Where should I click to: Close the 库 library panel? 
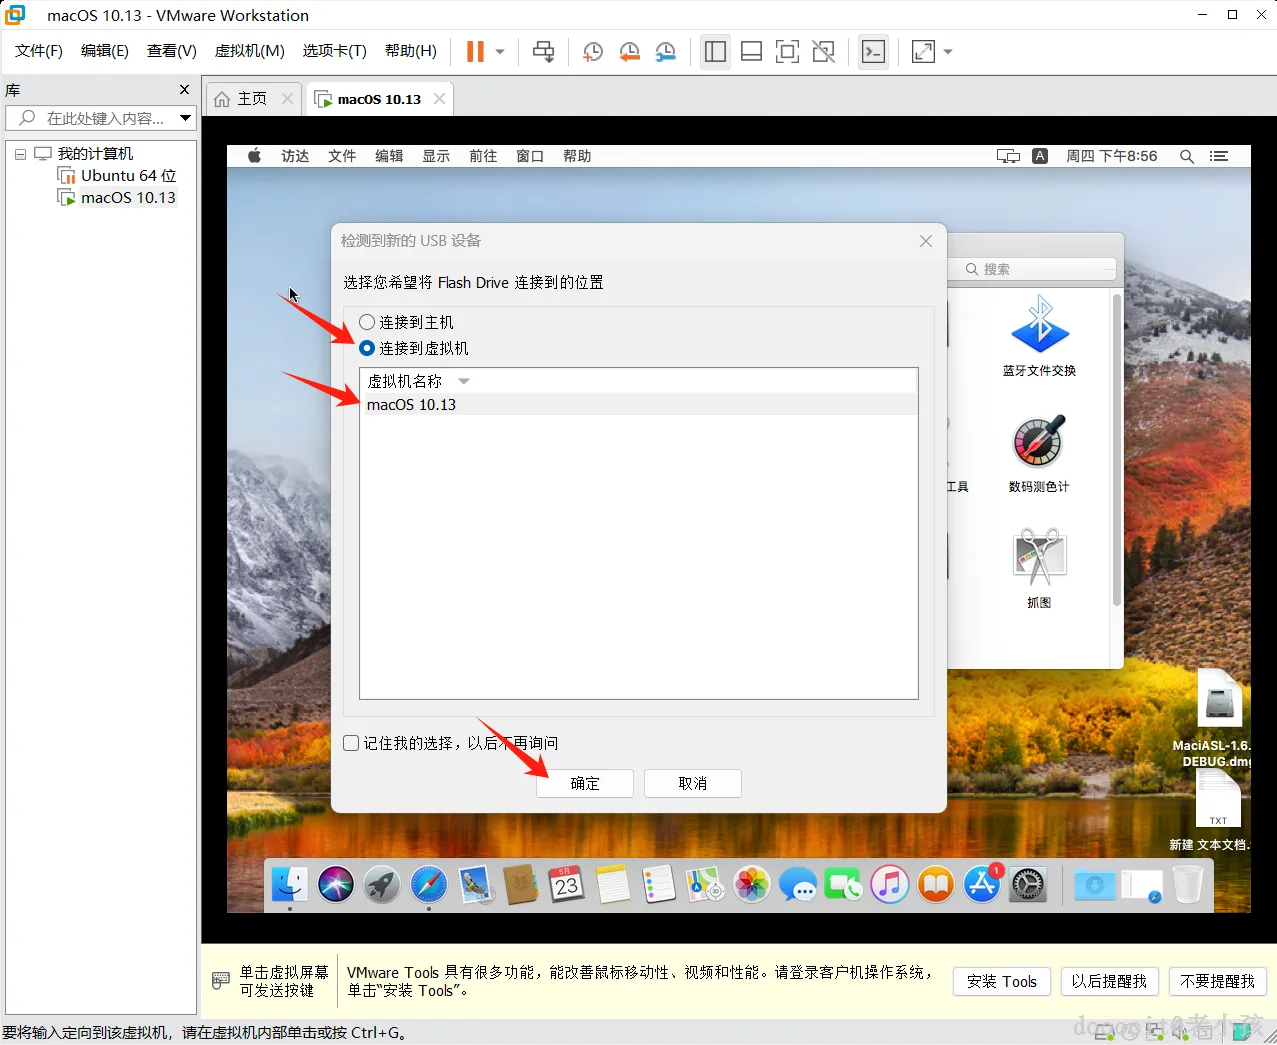pos(184,90)
